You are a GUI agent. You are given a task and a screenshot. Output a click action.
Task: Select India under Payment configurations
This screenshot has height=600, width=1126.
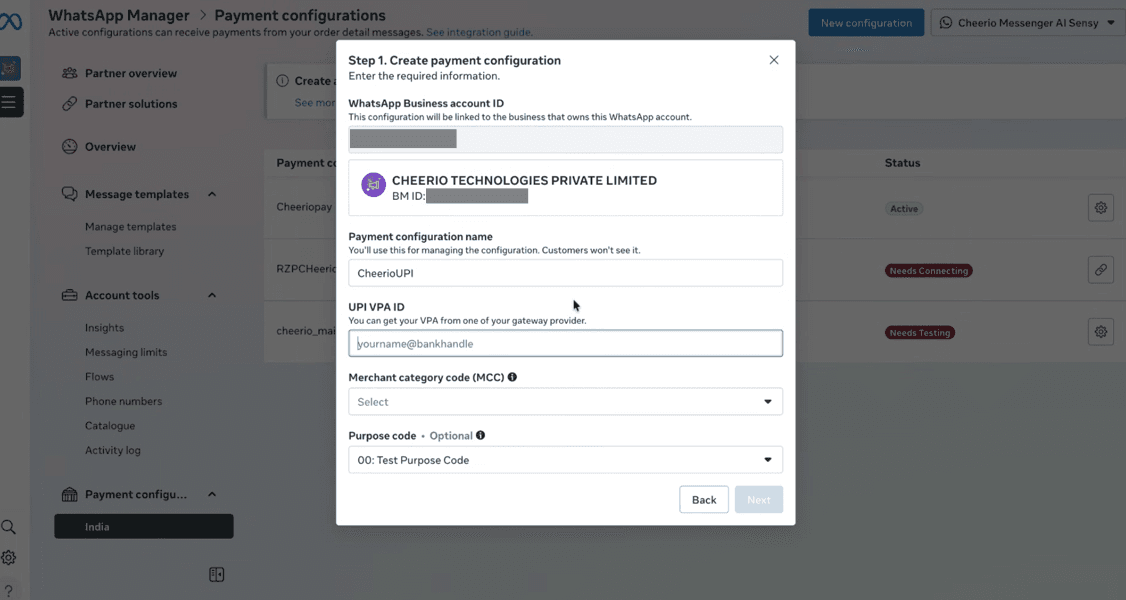coord(144,526)
